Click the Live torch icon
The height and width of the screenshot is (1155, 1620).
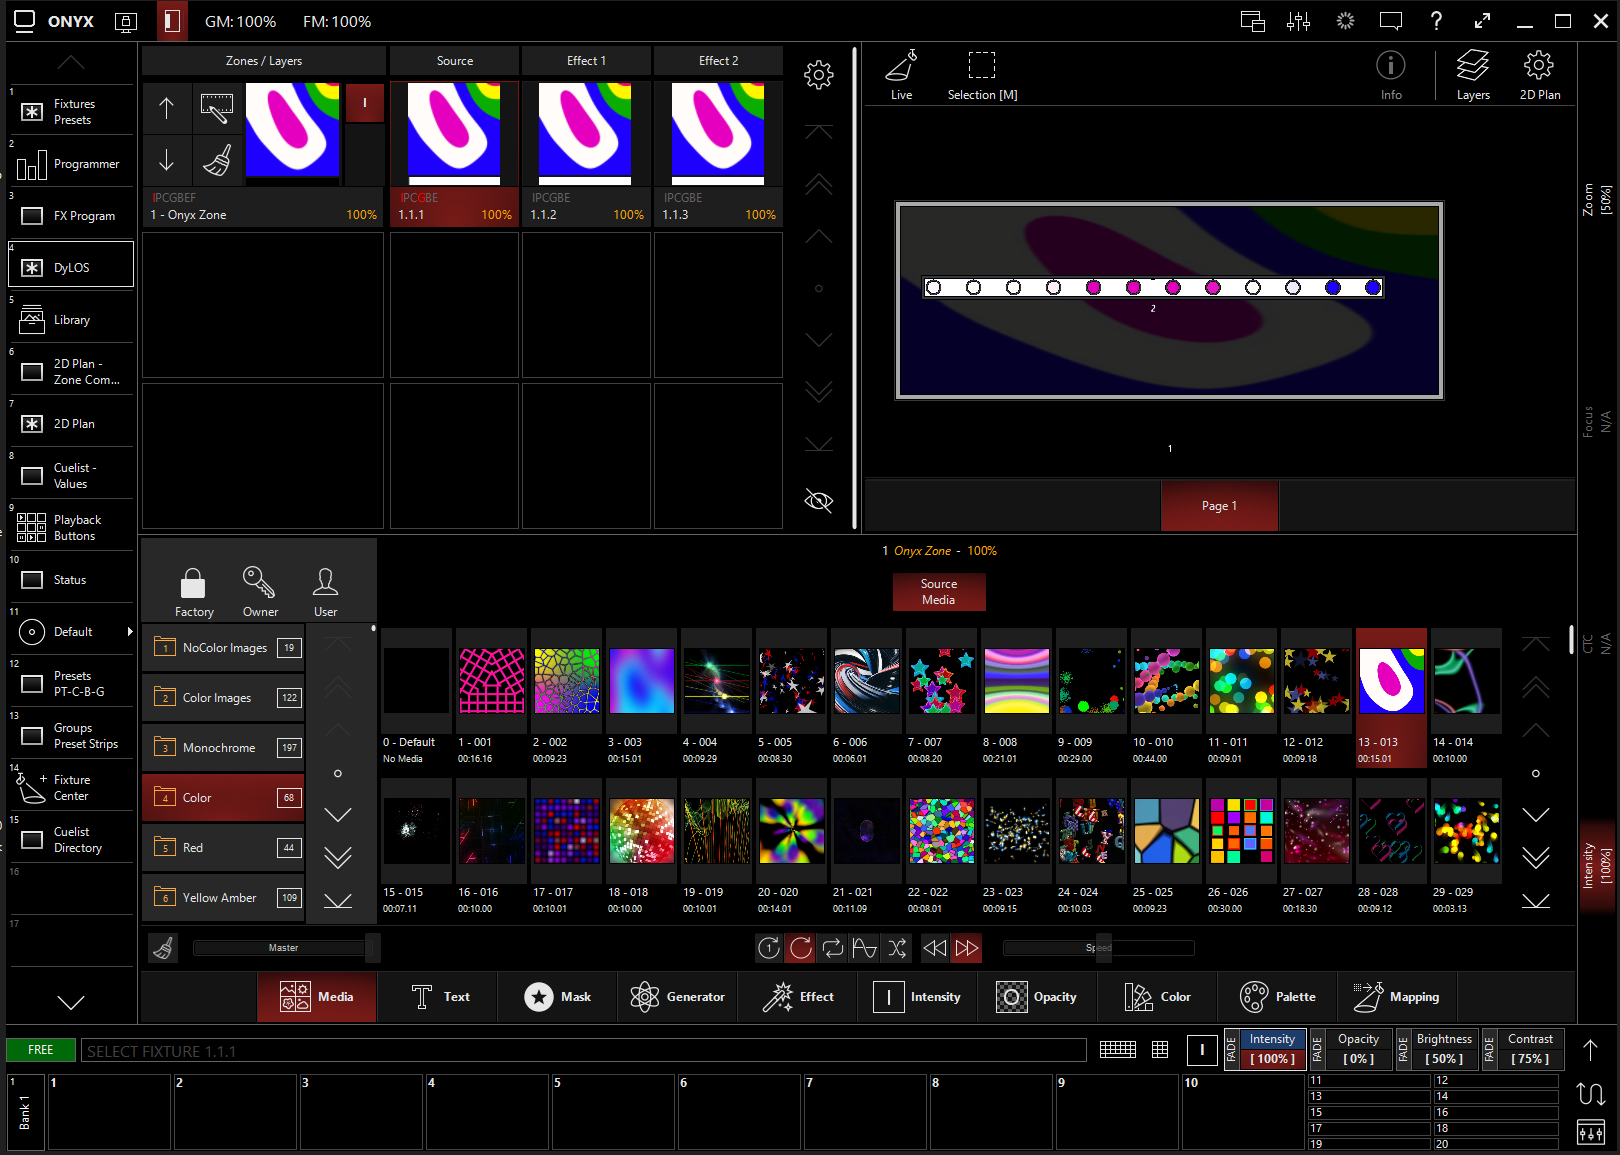[901, 74]
